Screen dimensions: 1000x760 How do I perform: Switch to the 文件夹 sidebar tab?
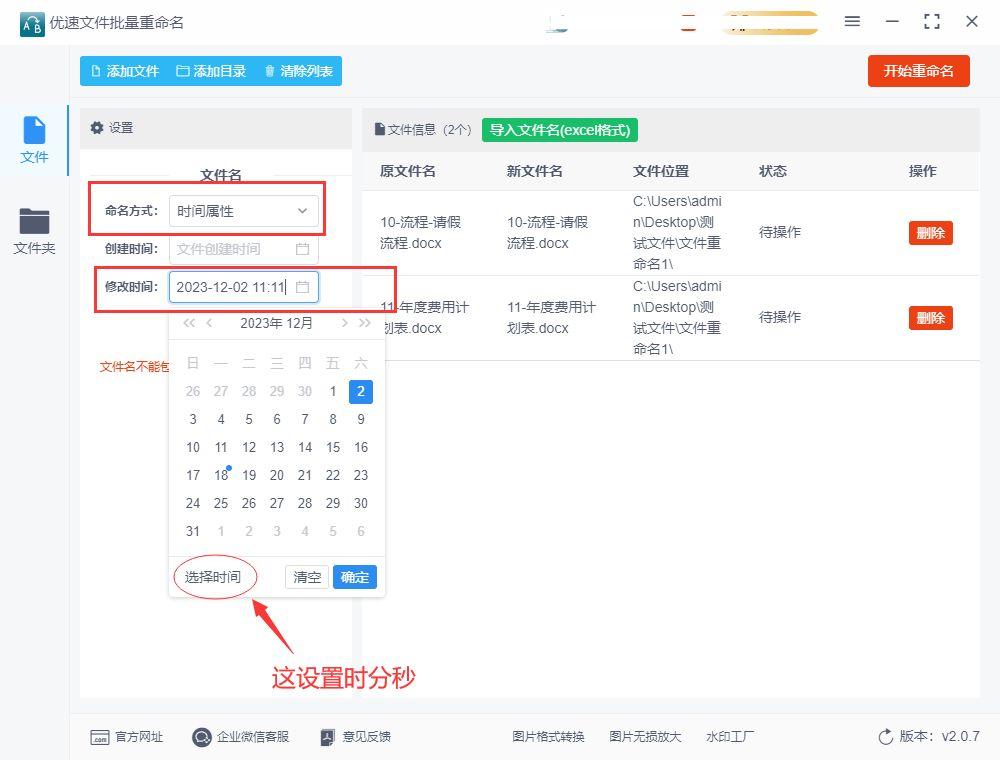pos(34,231)
